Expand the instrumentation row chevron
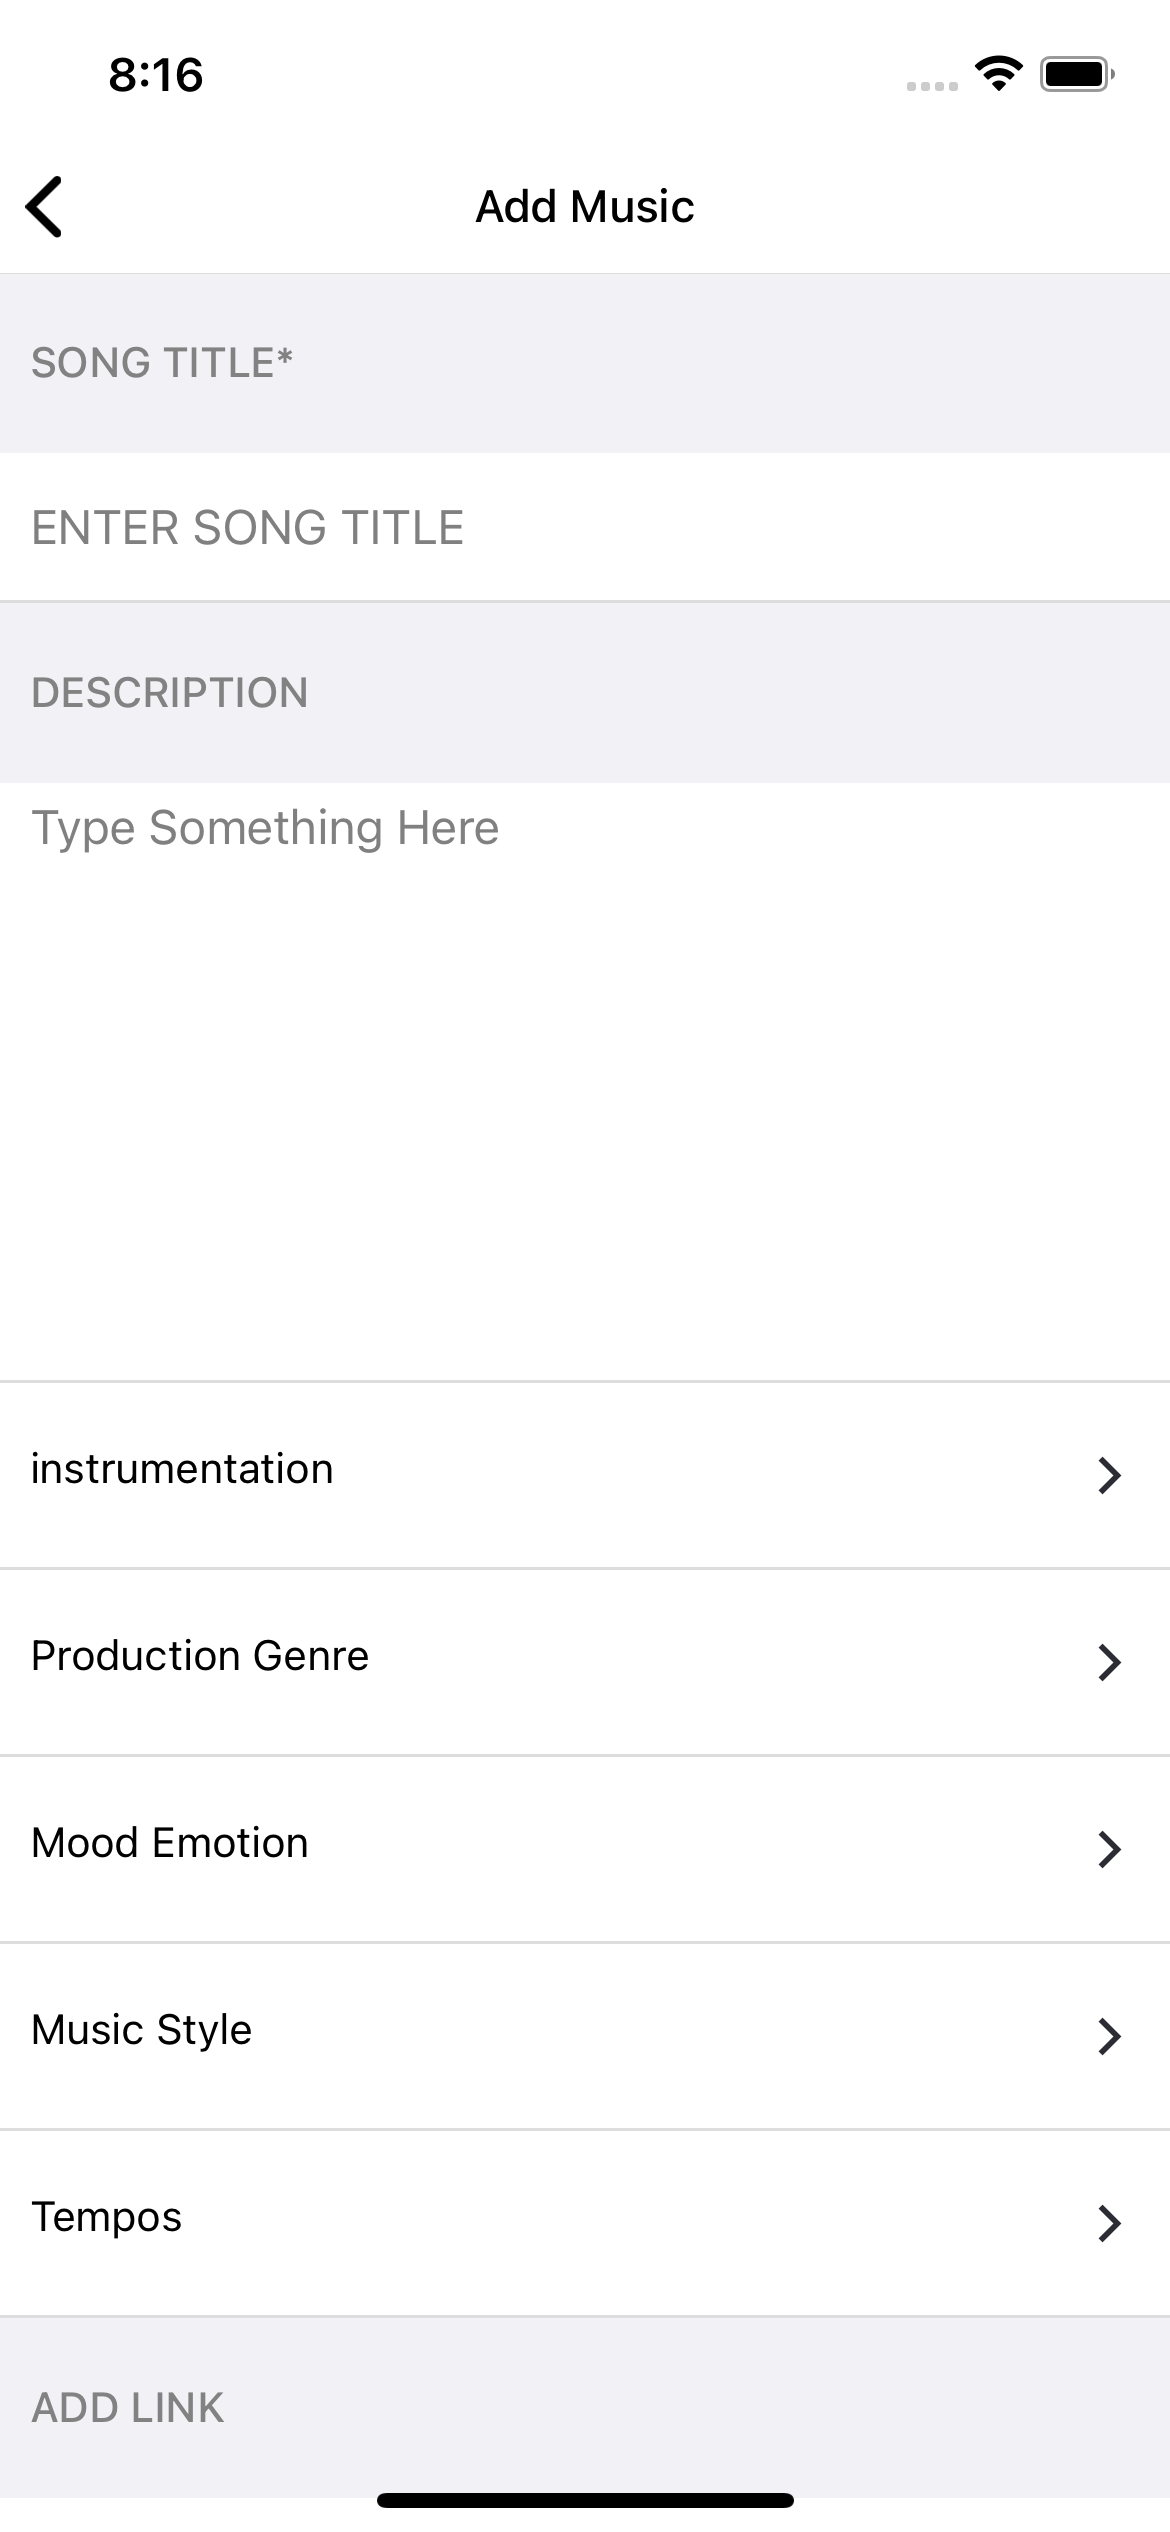The width and height of the screenshot is (1170, 2532). tap(1109, 1475)
